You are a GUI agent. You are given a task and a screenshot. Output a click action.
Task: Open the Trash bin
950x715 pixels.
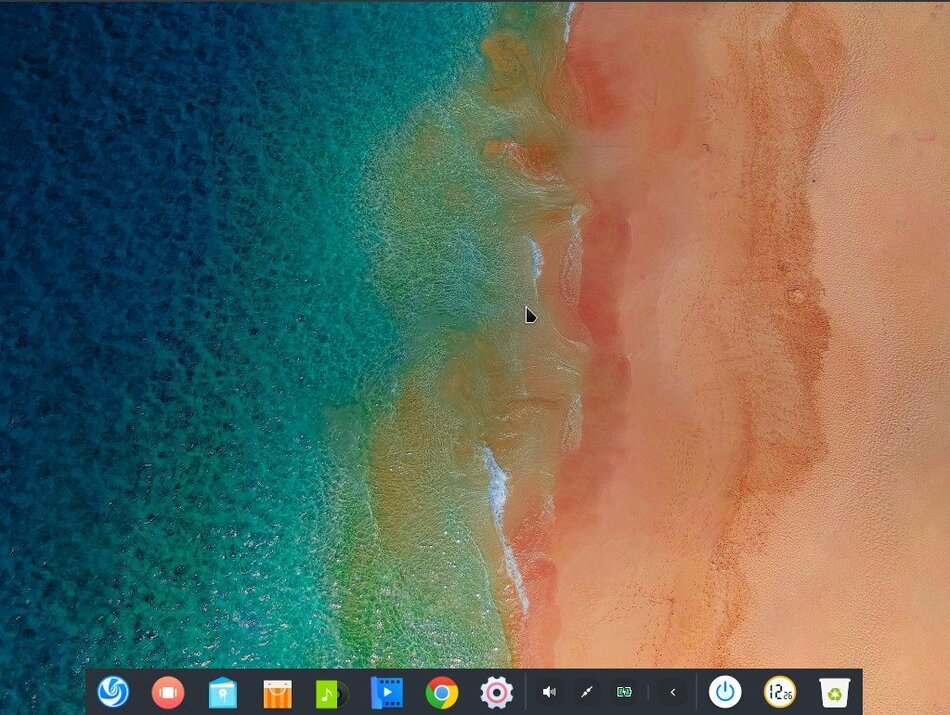pos(835,691)
